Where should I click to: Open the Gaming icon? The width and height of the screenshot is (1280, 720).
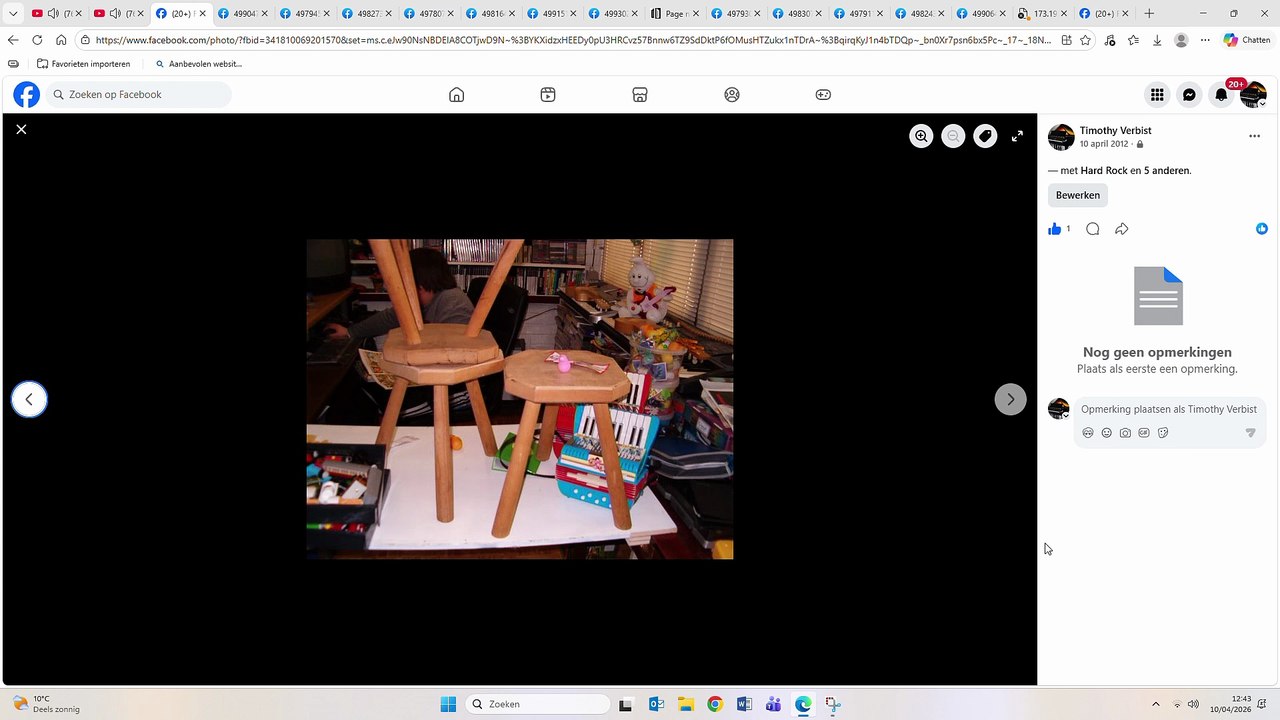823,94
